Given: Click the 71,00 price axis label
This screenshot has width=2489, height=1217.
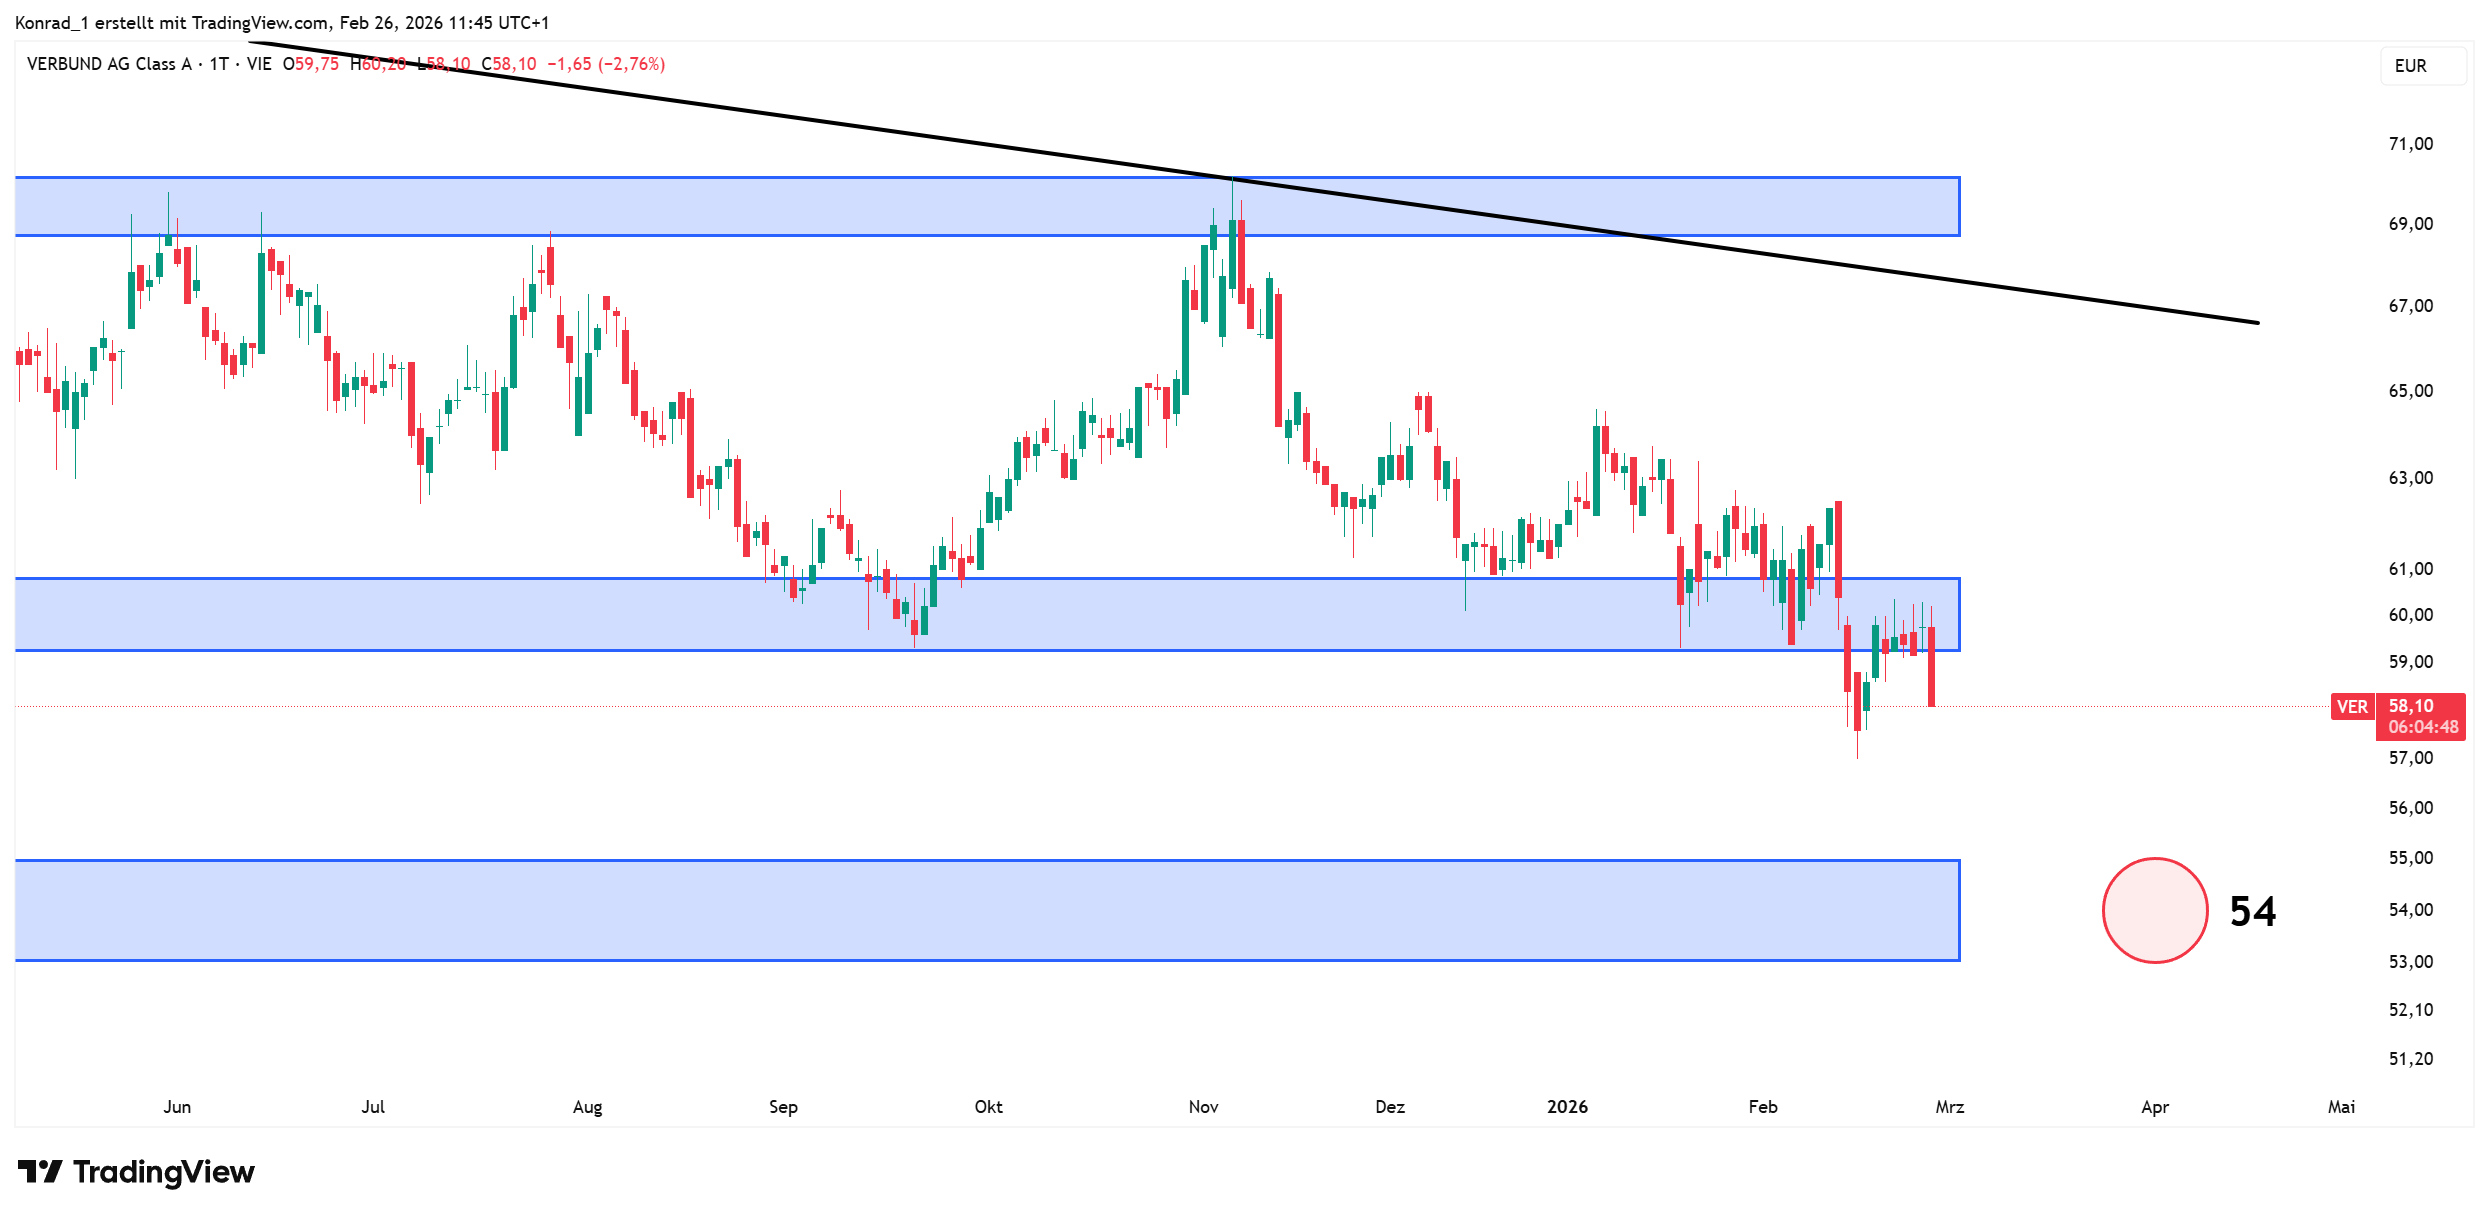Looking at the screenshot, I should pyautogui.click(x=2410, y=144).
